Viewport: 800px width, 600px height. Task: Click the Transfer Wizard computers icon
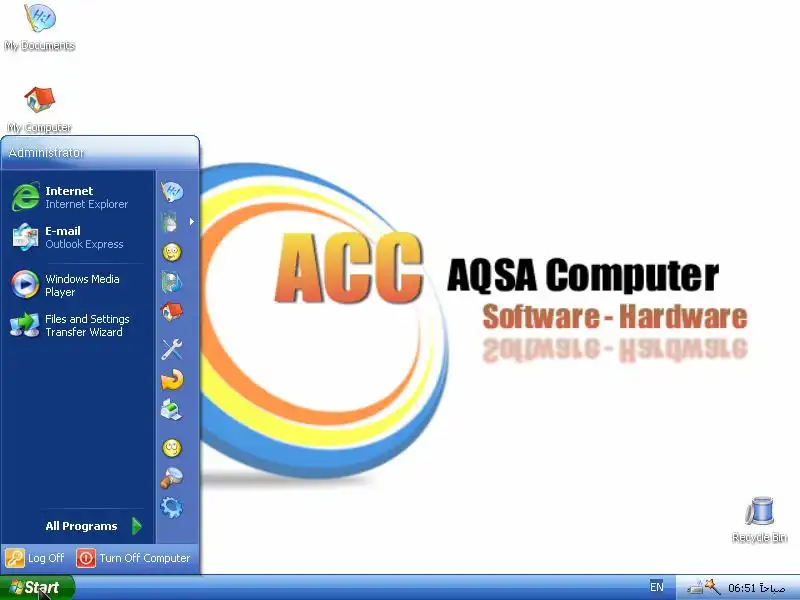pyautogui.click(x=24, y=325)
